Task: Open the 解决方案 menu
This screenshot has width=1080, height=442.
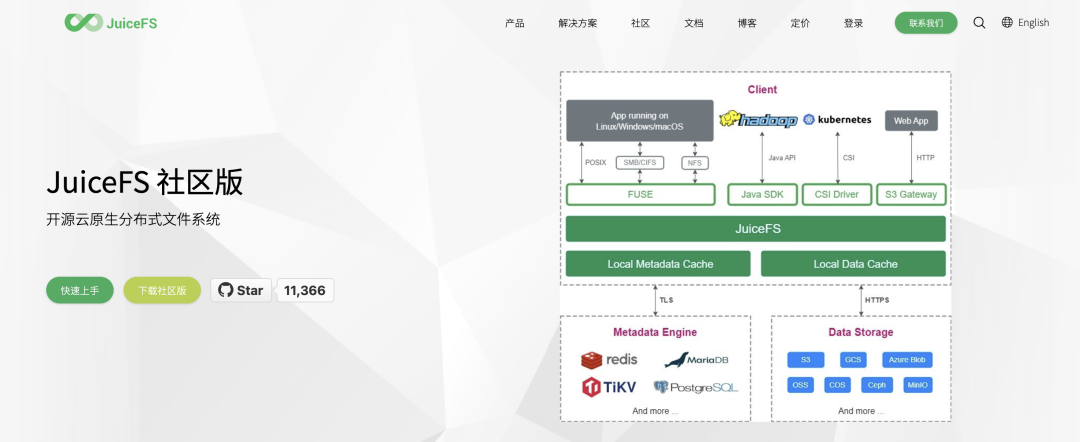Action: (x=578, y=23)
